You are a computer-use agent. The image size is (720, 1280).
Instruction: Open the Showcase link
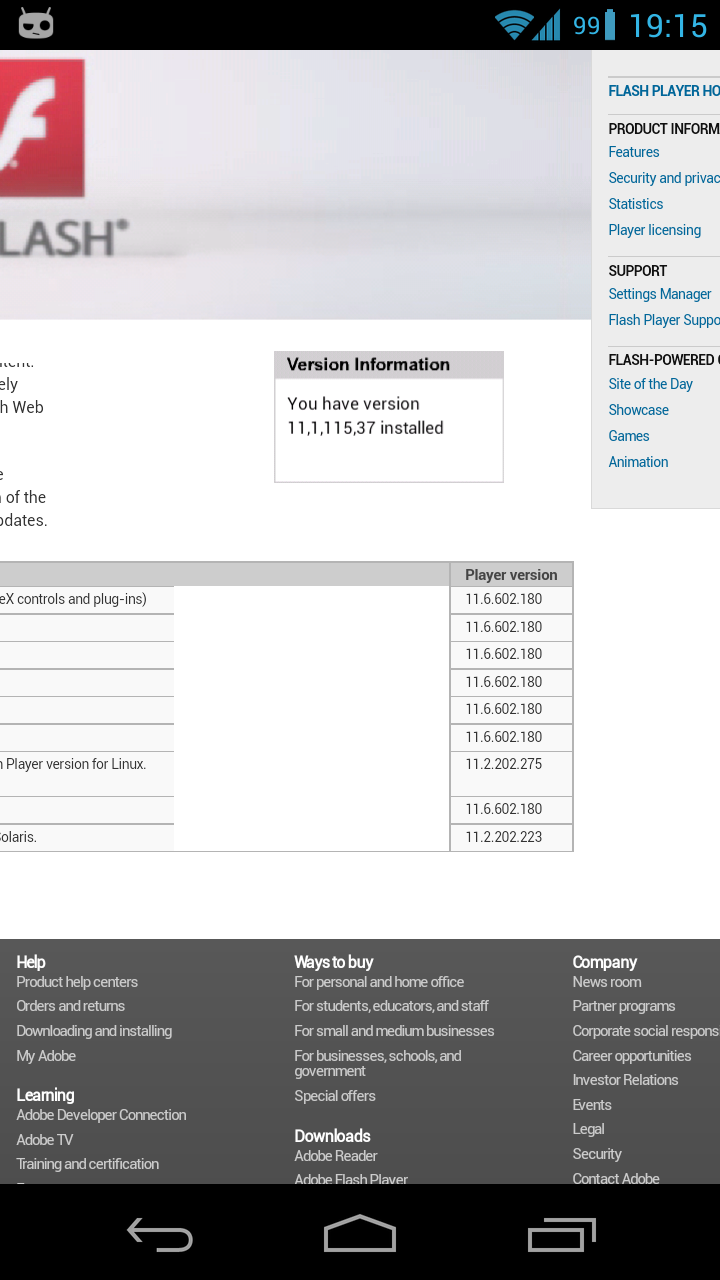pos(639,410)
